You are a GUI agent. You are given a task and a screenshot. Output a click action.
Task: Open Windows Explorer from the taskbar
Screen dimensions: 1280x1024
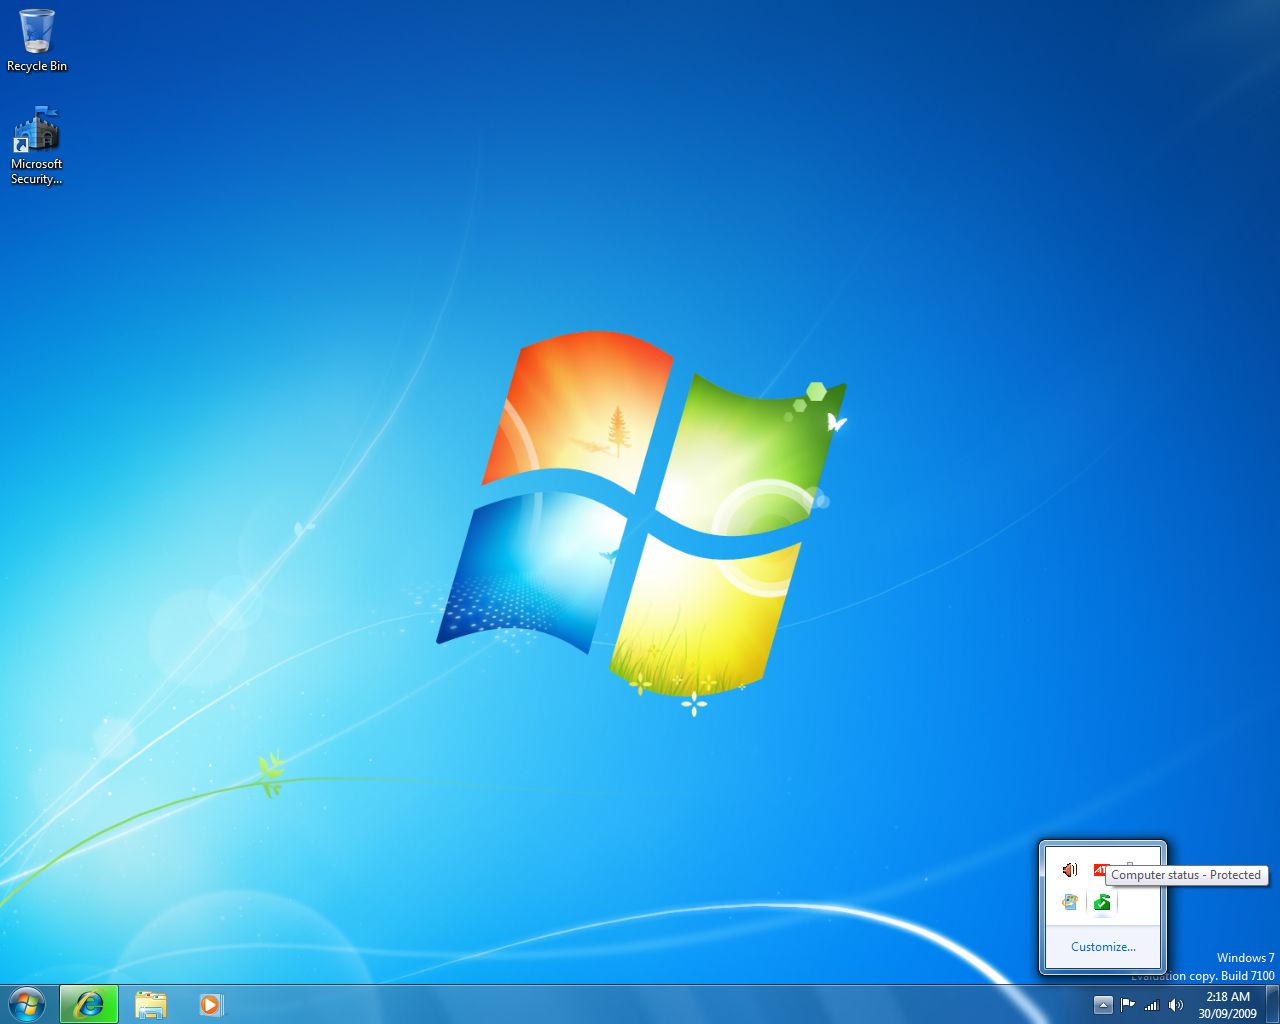(x=150, y=1004)
